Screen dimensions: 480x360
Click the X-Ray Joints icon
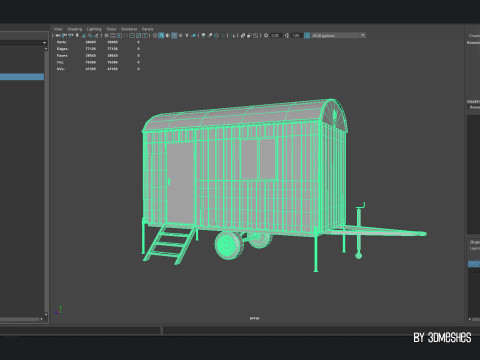[256, 35]
